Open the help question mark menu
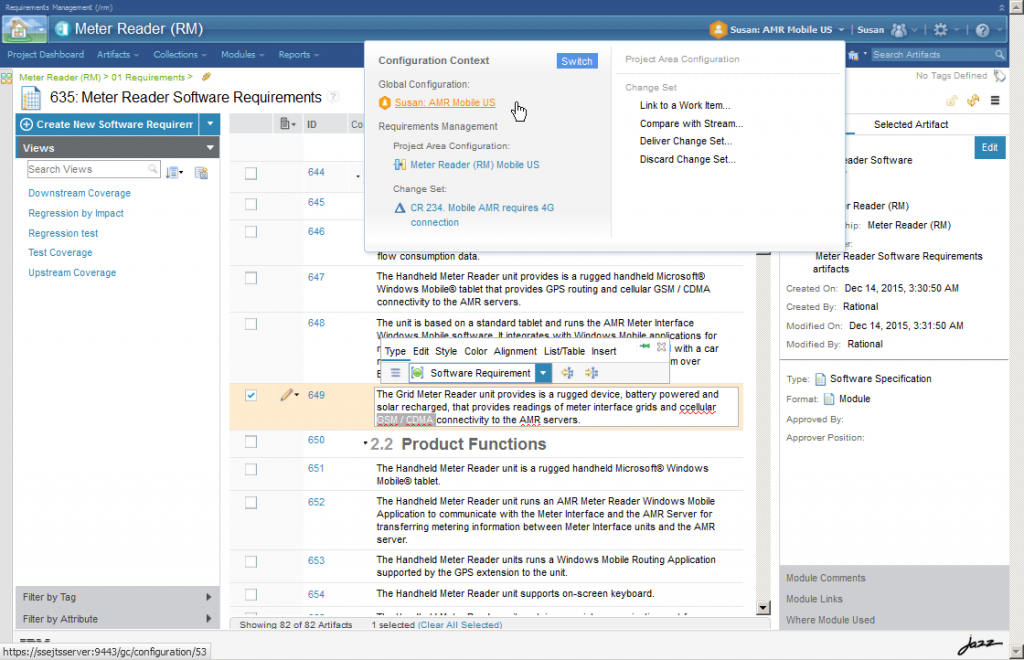 point(982,30)
